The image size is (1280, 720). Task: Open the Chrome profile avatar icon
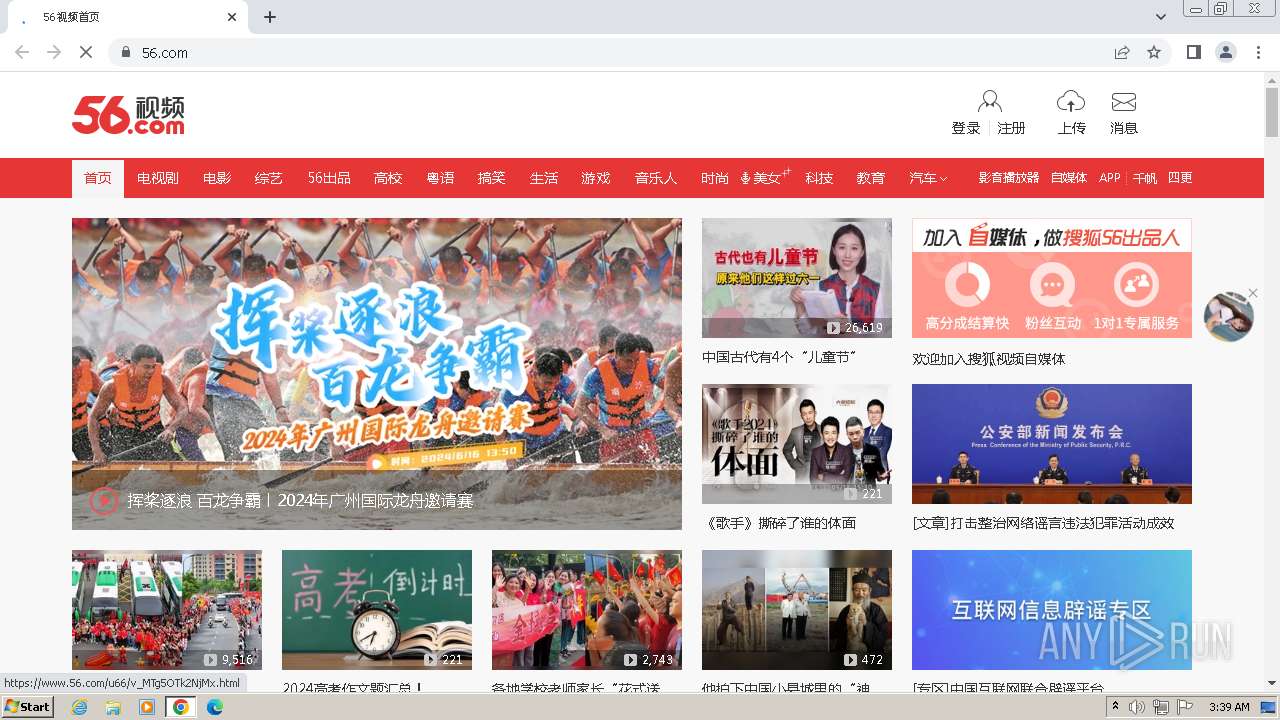[x=1226, y=52]
